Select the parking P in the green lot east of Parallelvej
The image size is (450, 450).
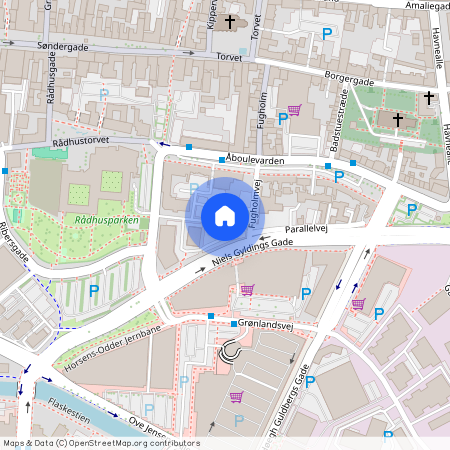click(412, 210)
